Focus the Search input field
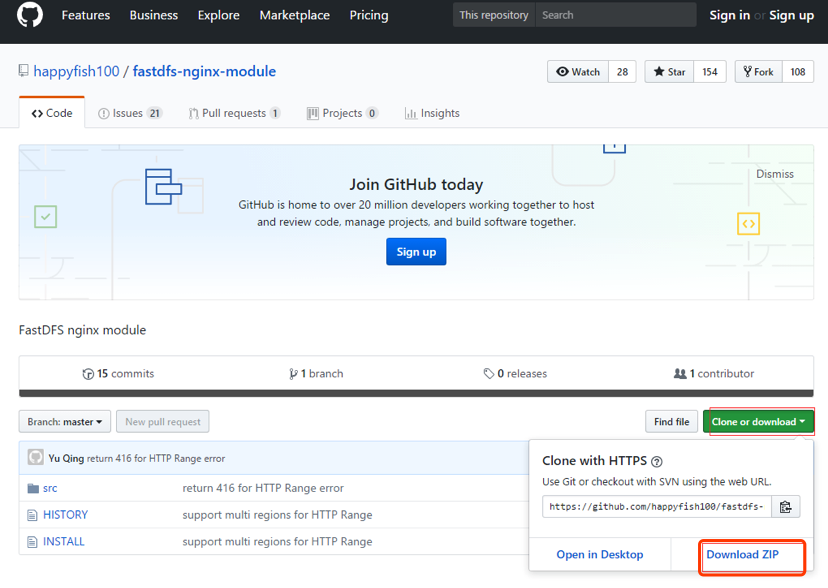This screenshot has height=588, width=828. 616,15
